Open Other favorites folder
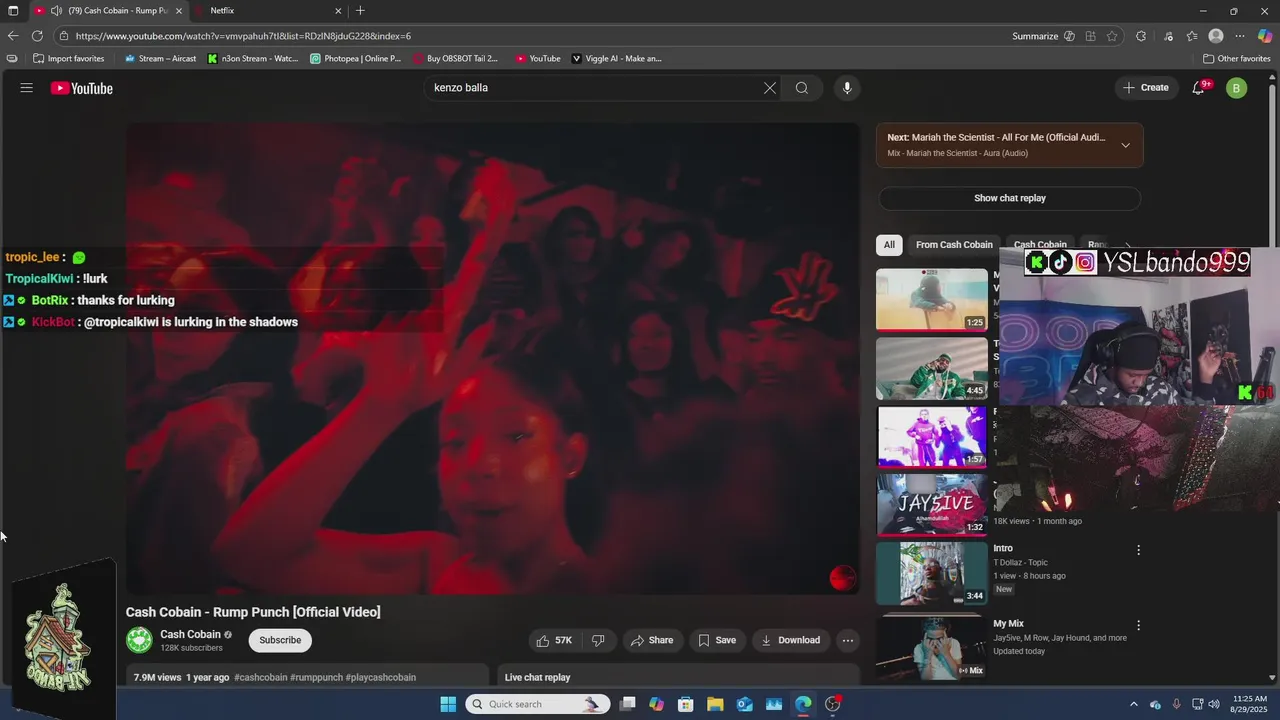 coord(1237,58)
